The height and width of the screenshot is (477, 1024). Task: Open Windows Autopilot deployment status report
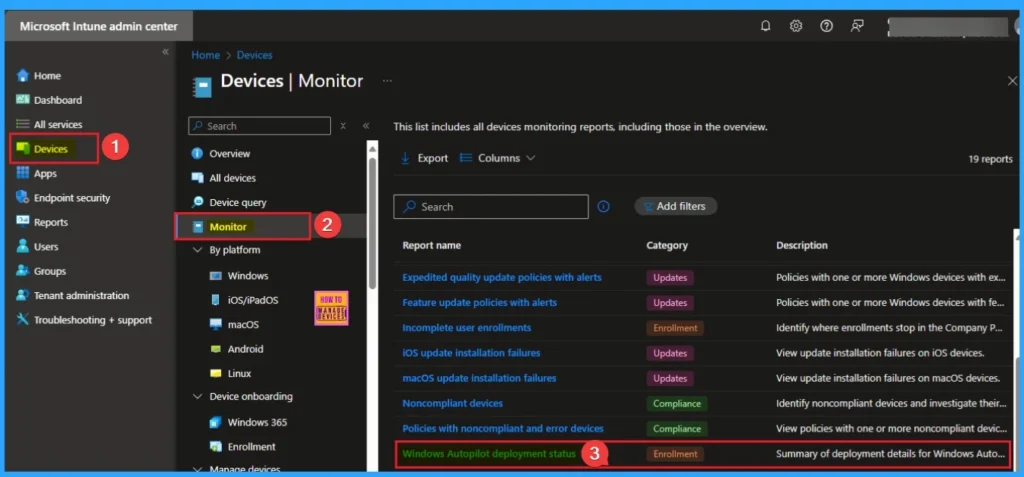(489, 453)
